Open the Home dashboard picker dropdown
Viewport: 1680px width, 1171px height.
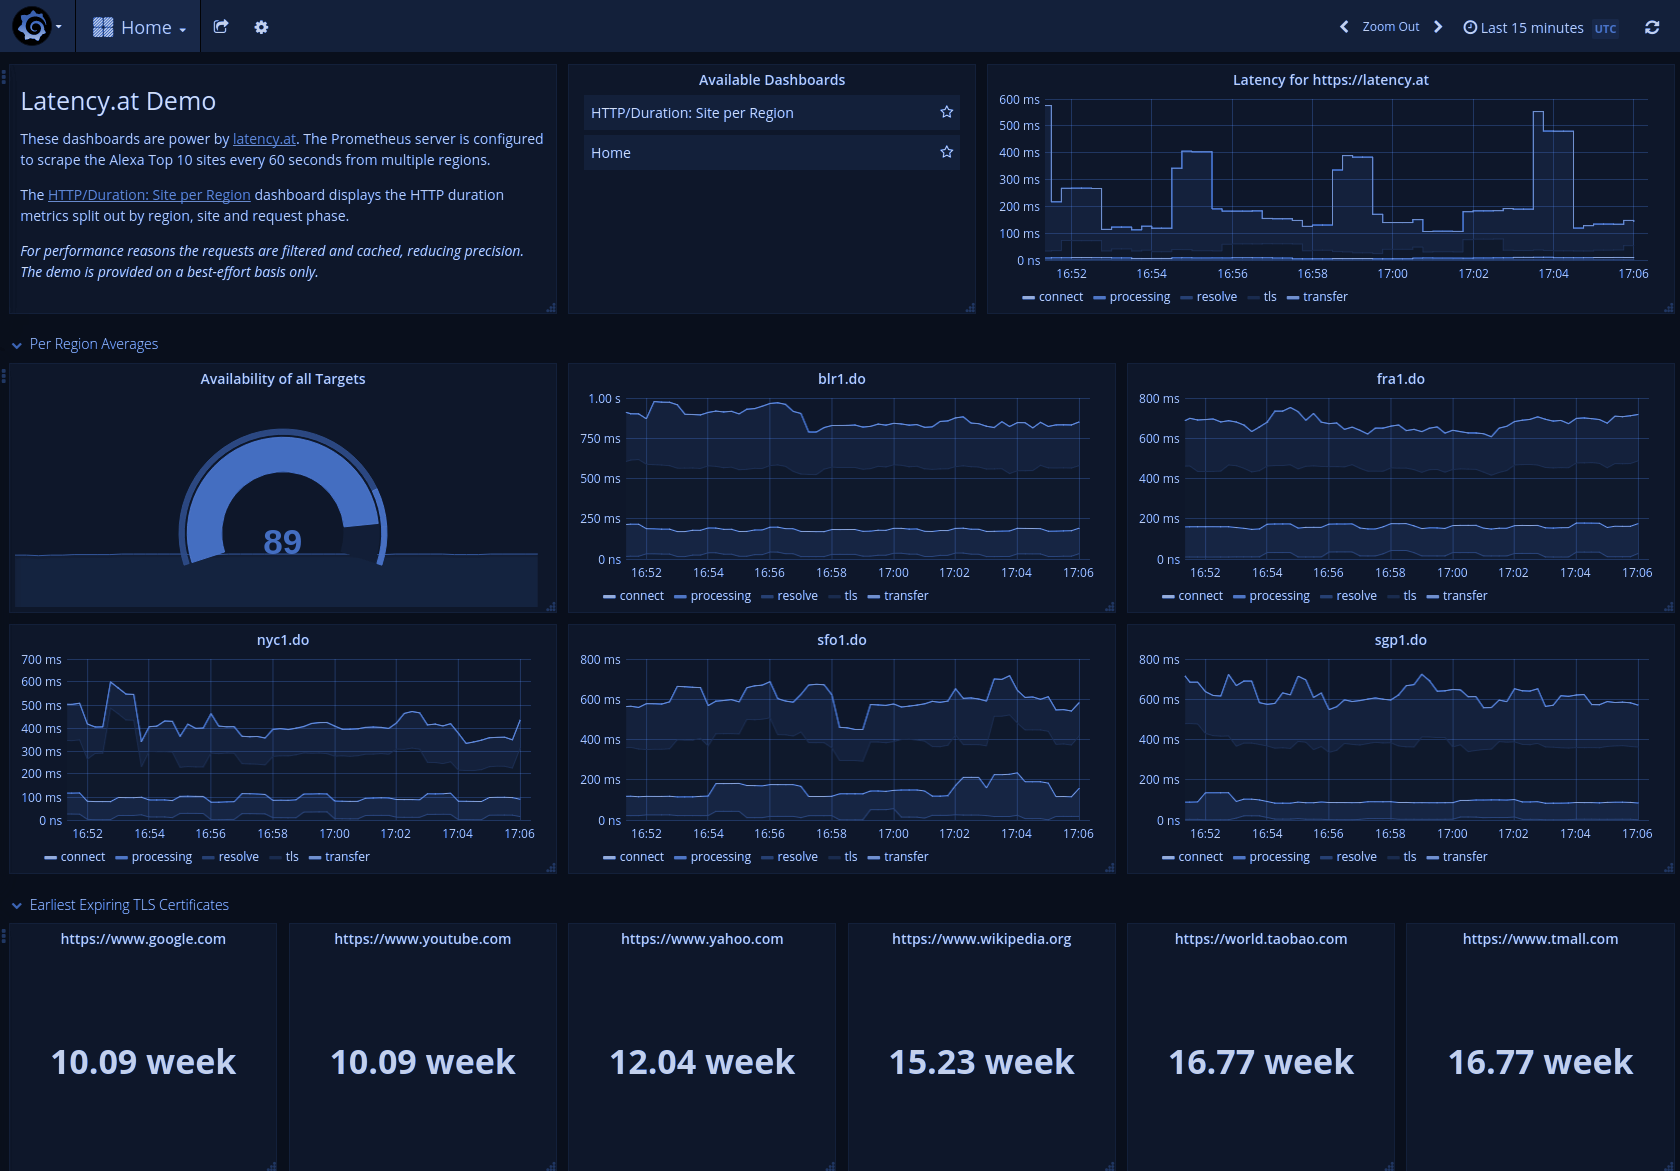click(x=139, y=27)
